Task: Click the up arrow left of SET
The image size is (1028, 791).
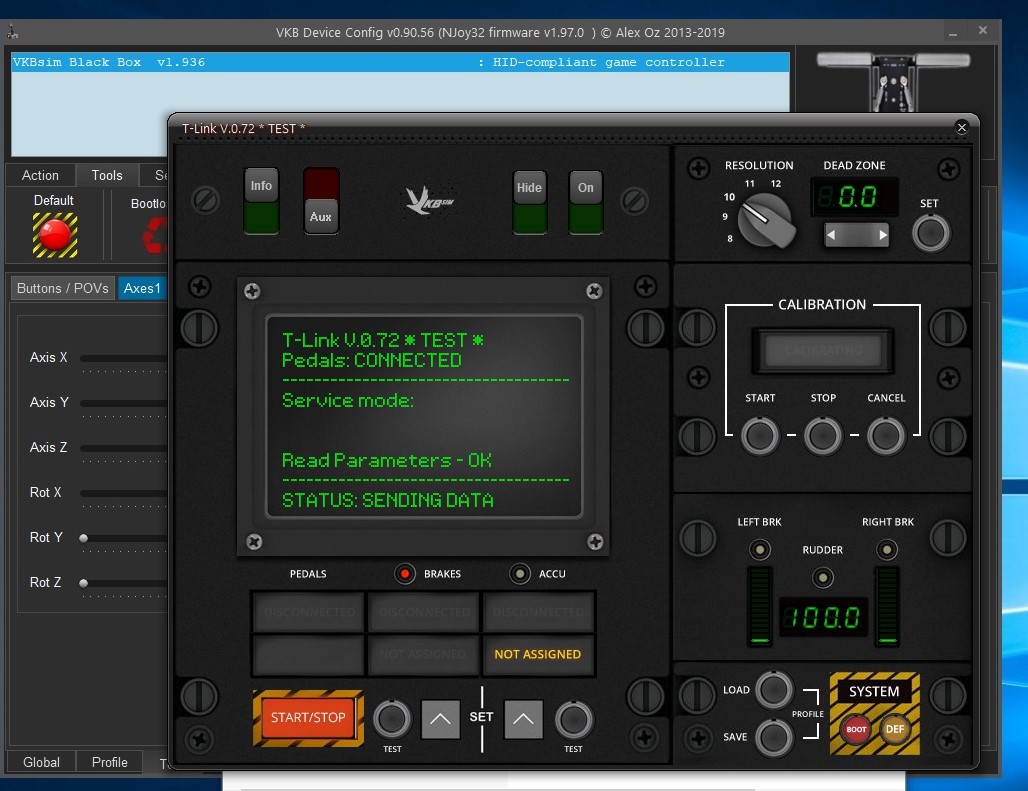Action: pyautogui.click(x=440, y=719)
